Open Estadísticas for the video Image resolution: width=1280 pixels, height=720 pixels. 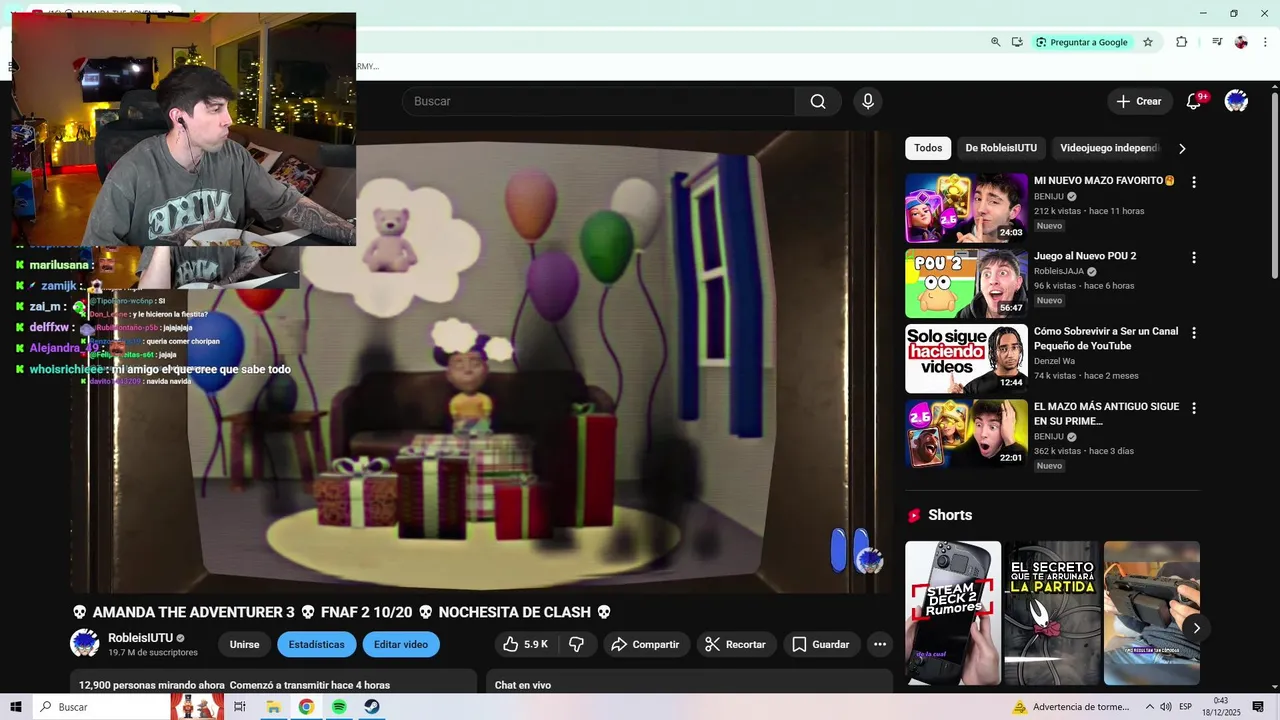click(x=317, y=644)
